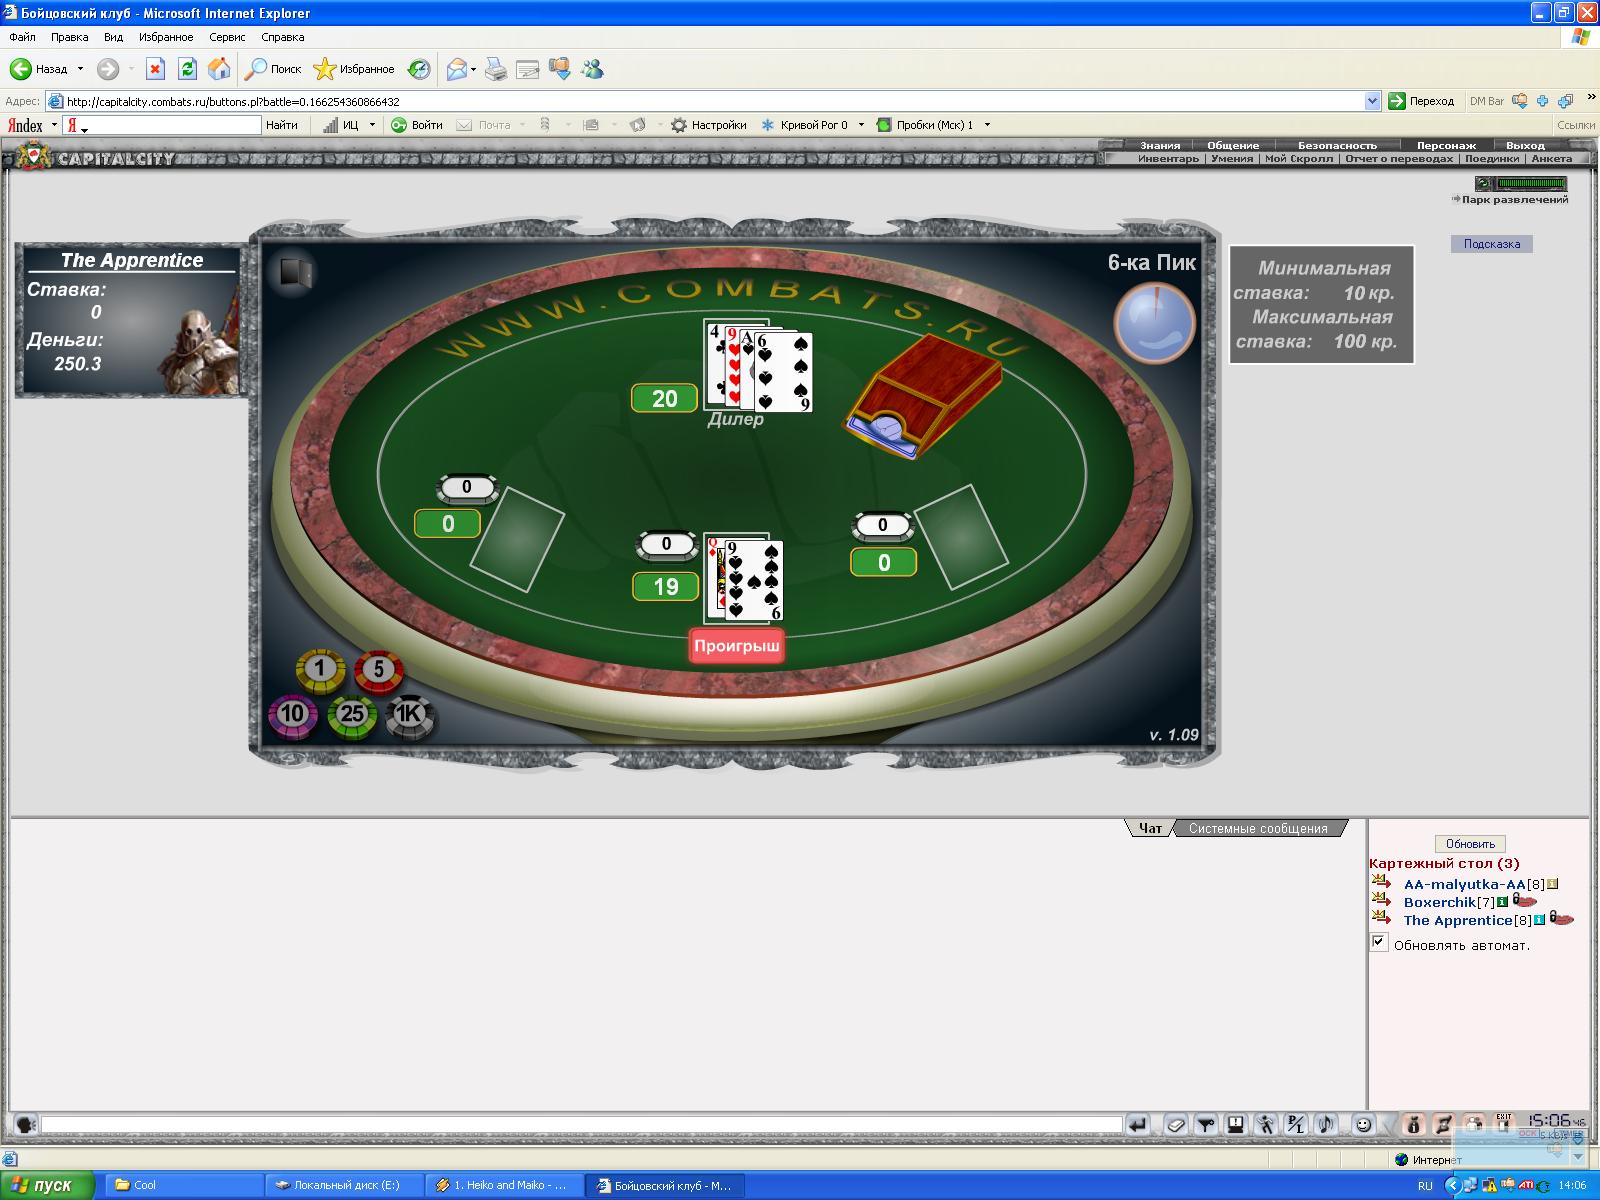The height and width of the screenshot is (1200, 1600).
Task: Open IE History icon
Action: (419, 69)
